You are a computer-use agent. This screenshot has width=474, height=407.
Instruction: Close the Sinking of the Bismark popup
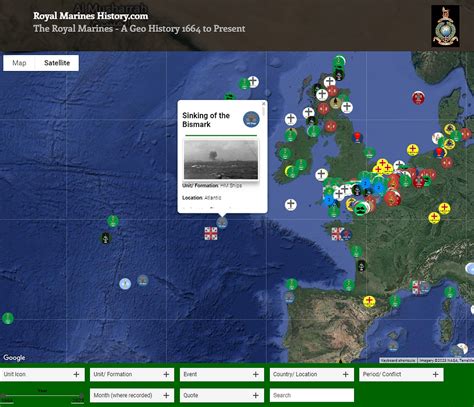[x=263, y=103]
